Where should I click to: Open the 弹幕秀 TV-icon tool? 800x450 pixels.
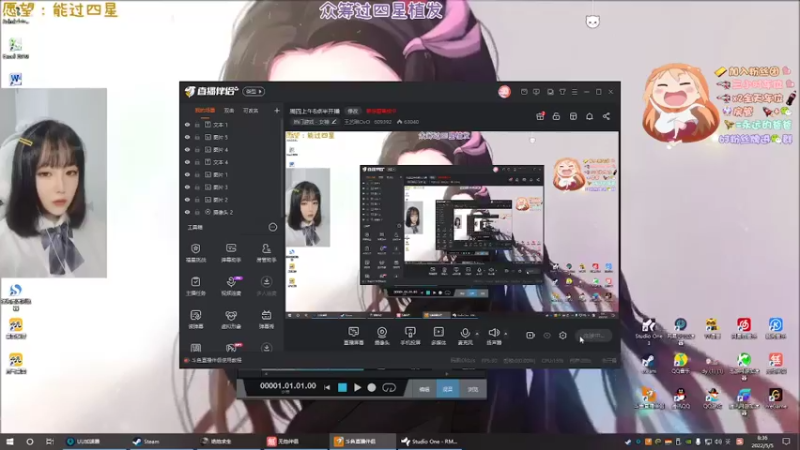(266, 319)
